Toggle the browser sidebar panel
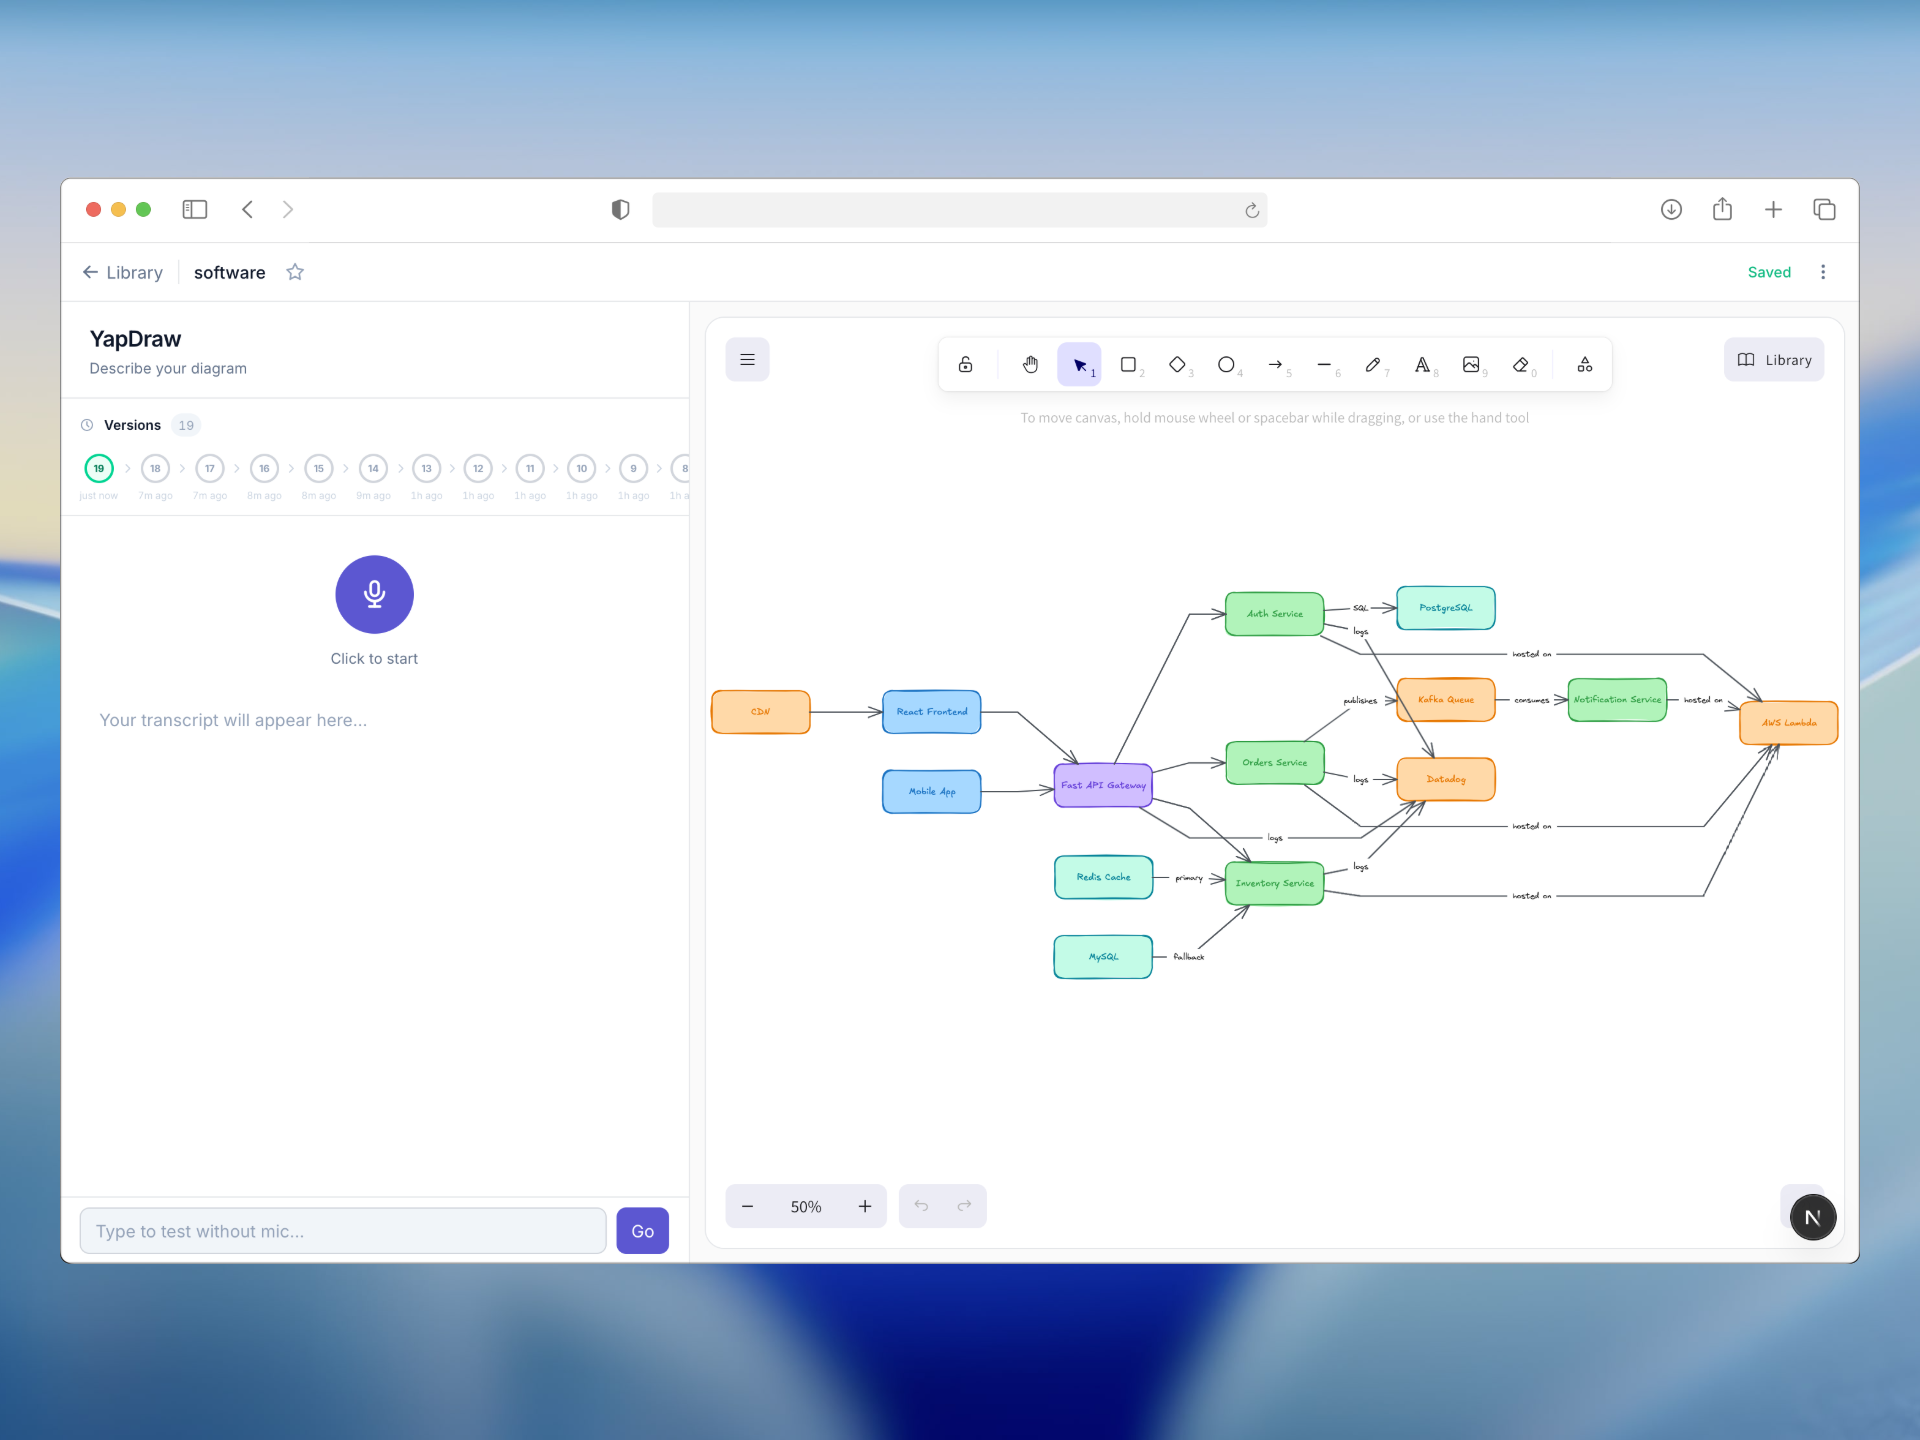The width and height of the screenshot is (1920, 1440). (194, 209)
